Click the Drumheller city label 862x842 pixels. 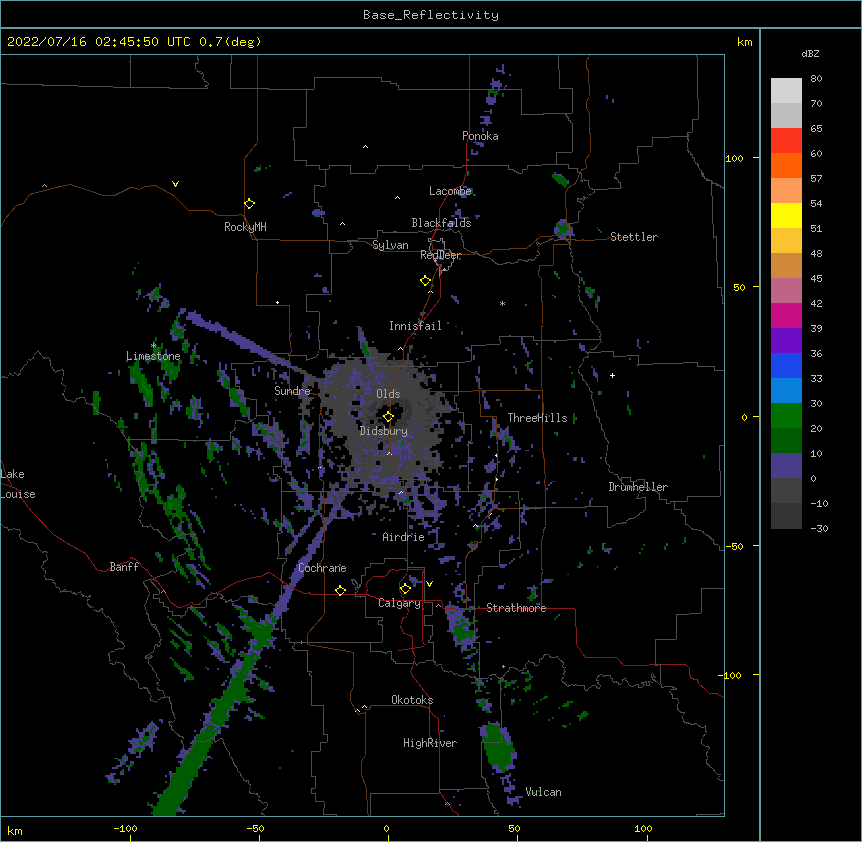638,487
